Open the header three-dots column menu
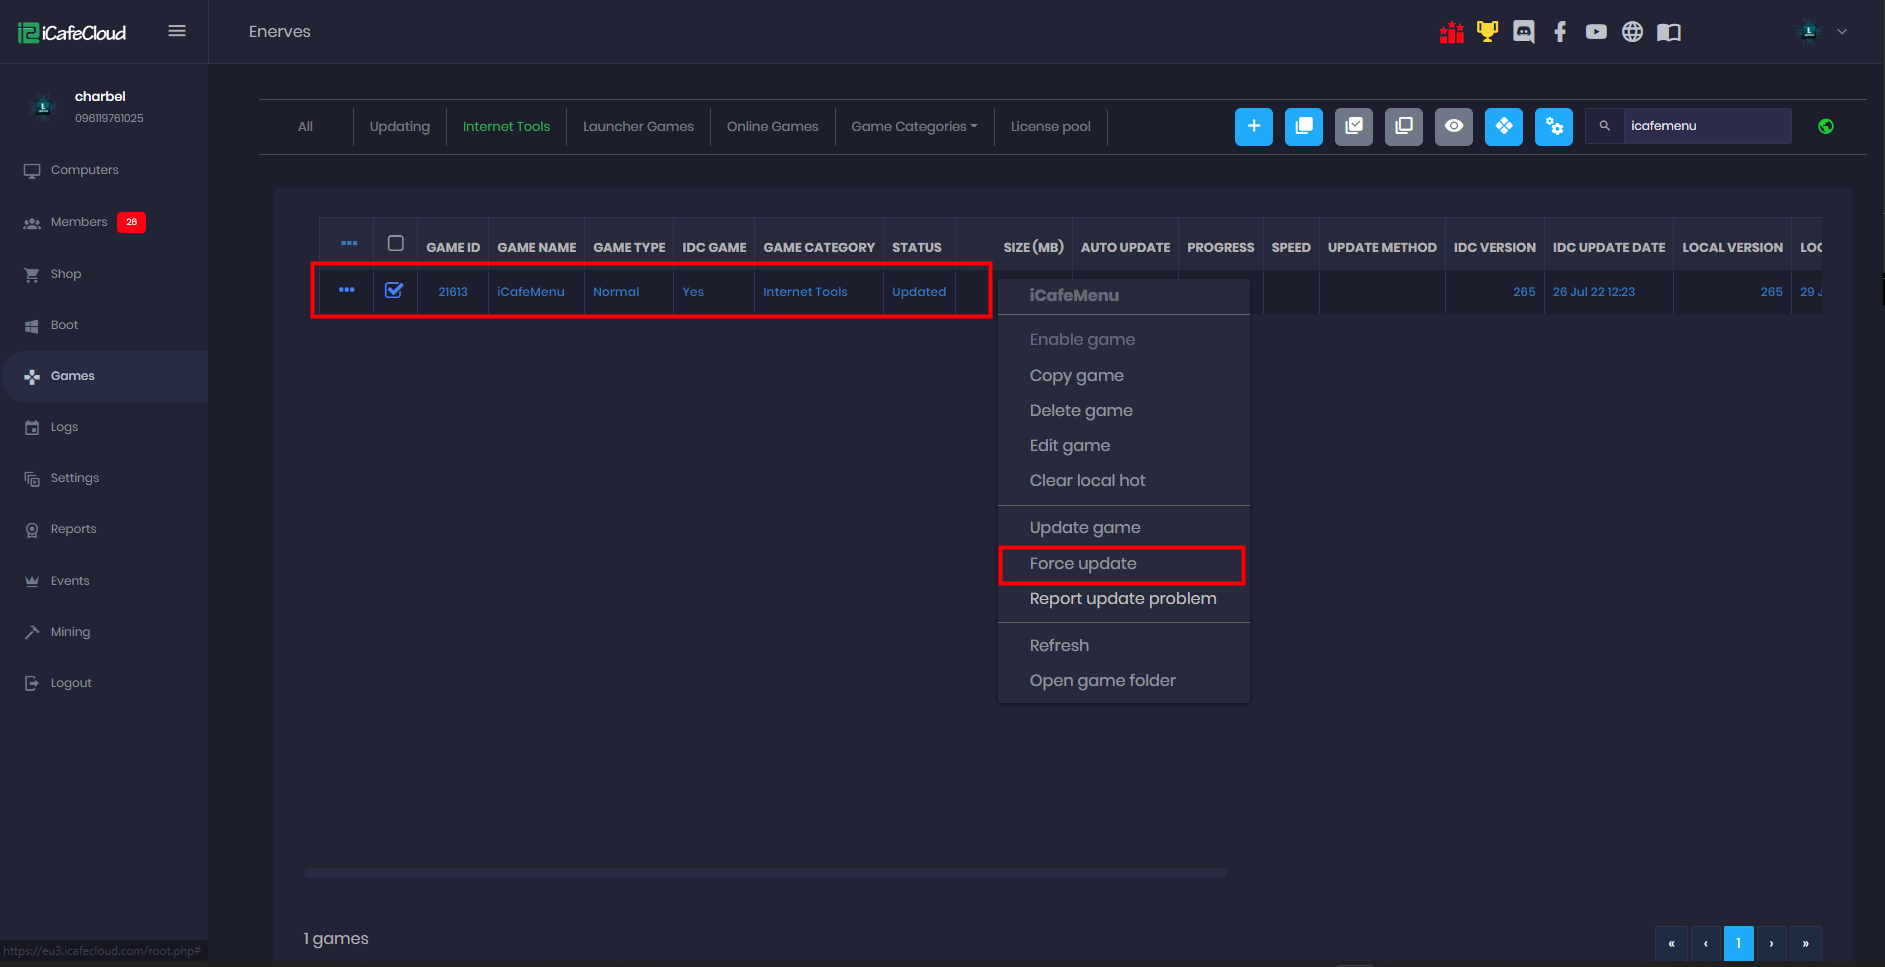Screen dimensions: 1885x967 [x=349, y=243]
